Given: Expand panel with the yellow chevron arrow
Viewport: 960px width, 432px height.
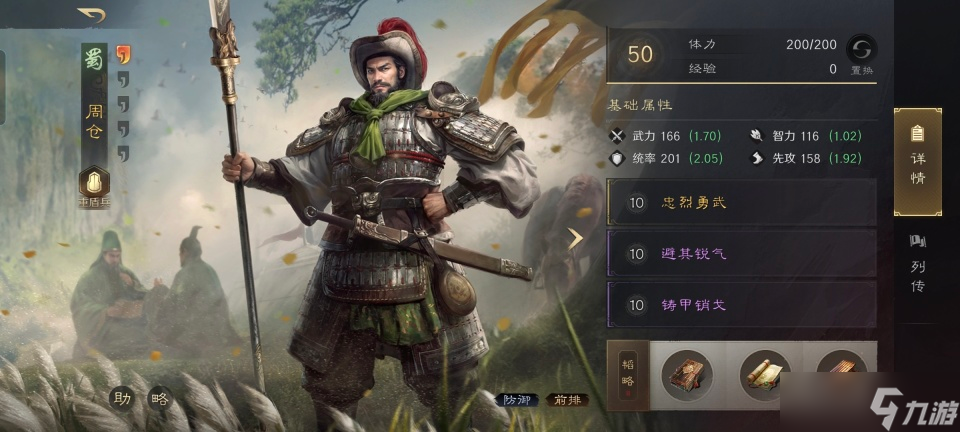Looking at the screenshot, I should coord(574,239).
